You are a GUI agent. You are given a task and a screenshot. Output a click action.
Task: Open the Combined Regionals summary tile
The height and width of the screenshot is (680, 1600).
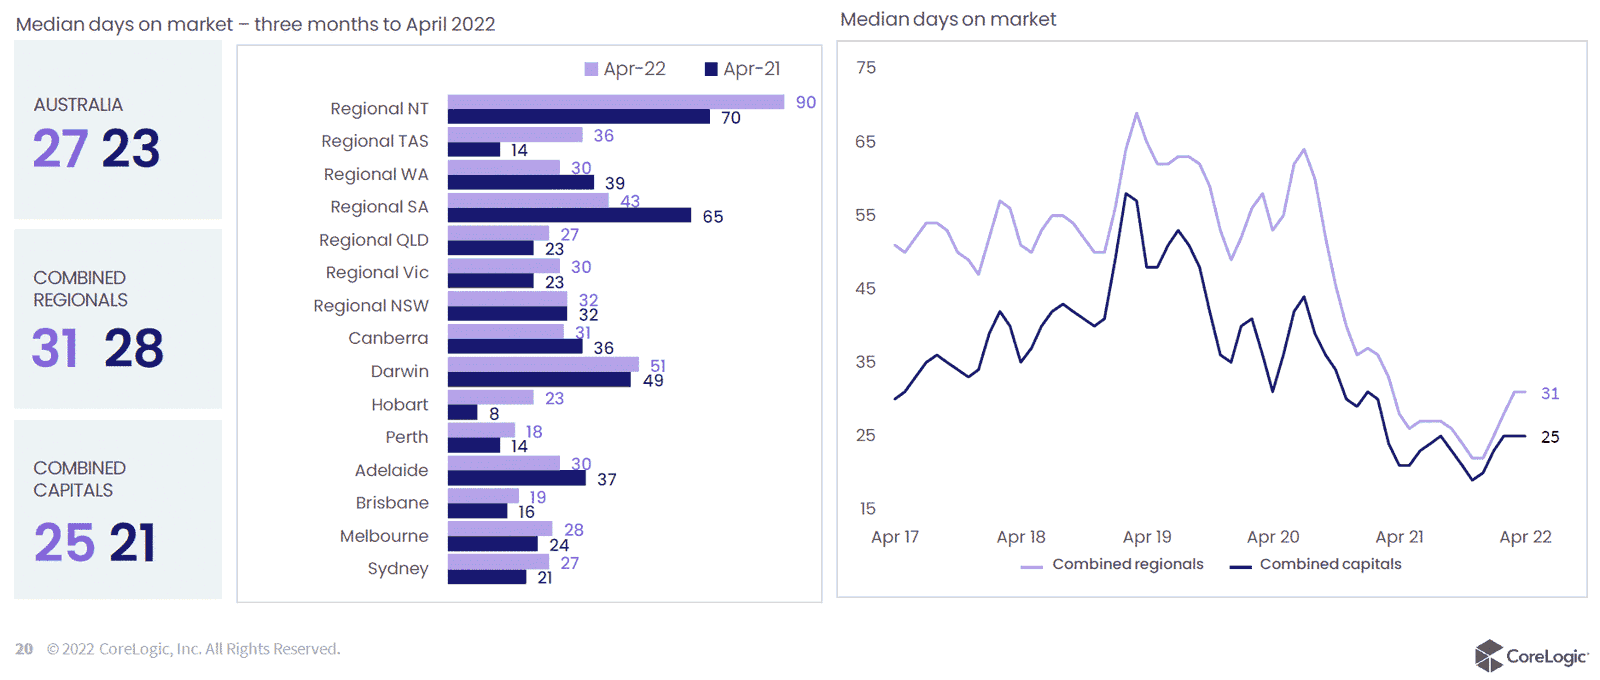(x=118, y=319)
